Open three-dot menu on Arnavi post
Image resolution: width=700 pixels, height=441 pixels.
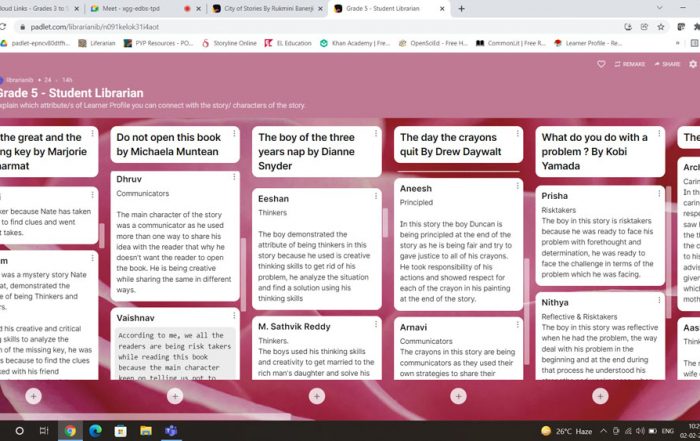(517, 325)
